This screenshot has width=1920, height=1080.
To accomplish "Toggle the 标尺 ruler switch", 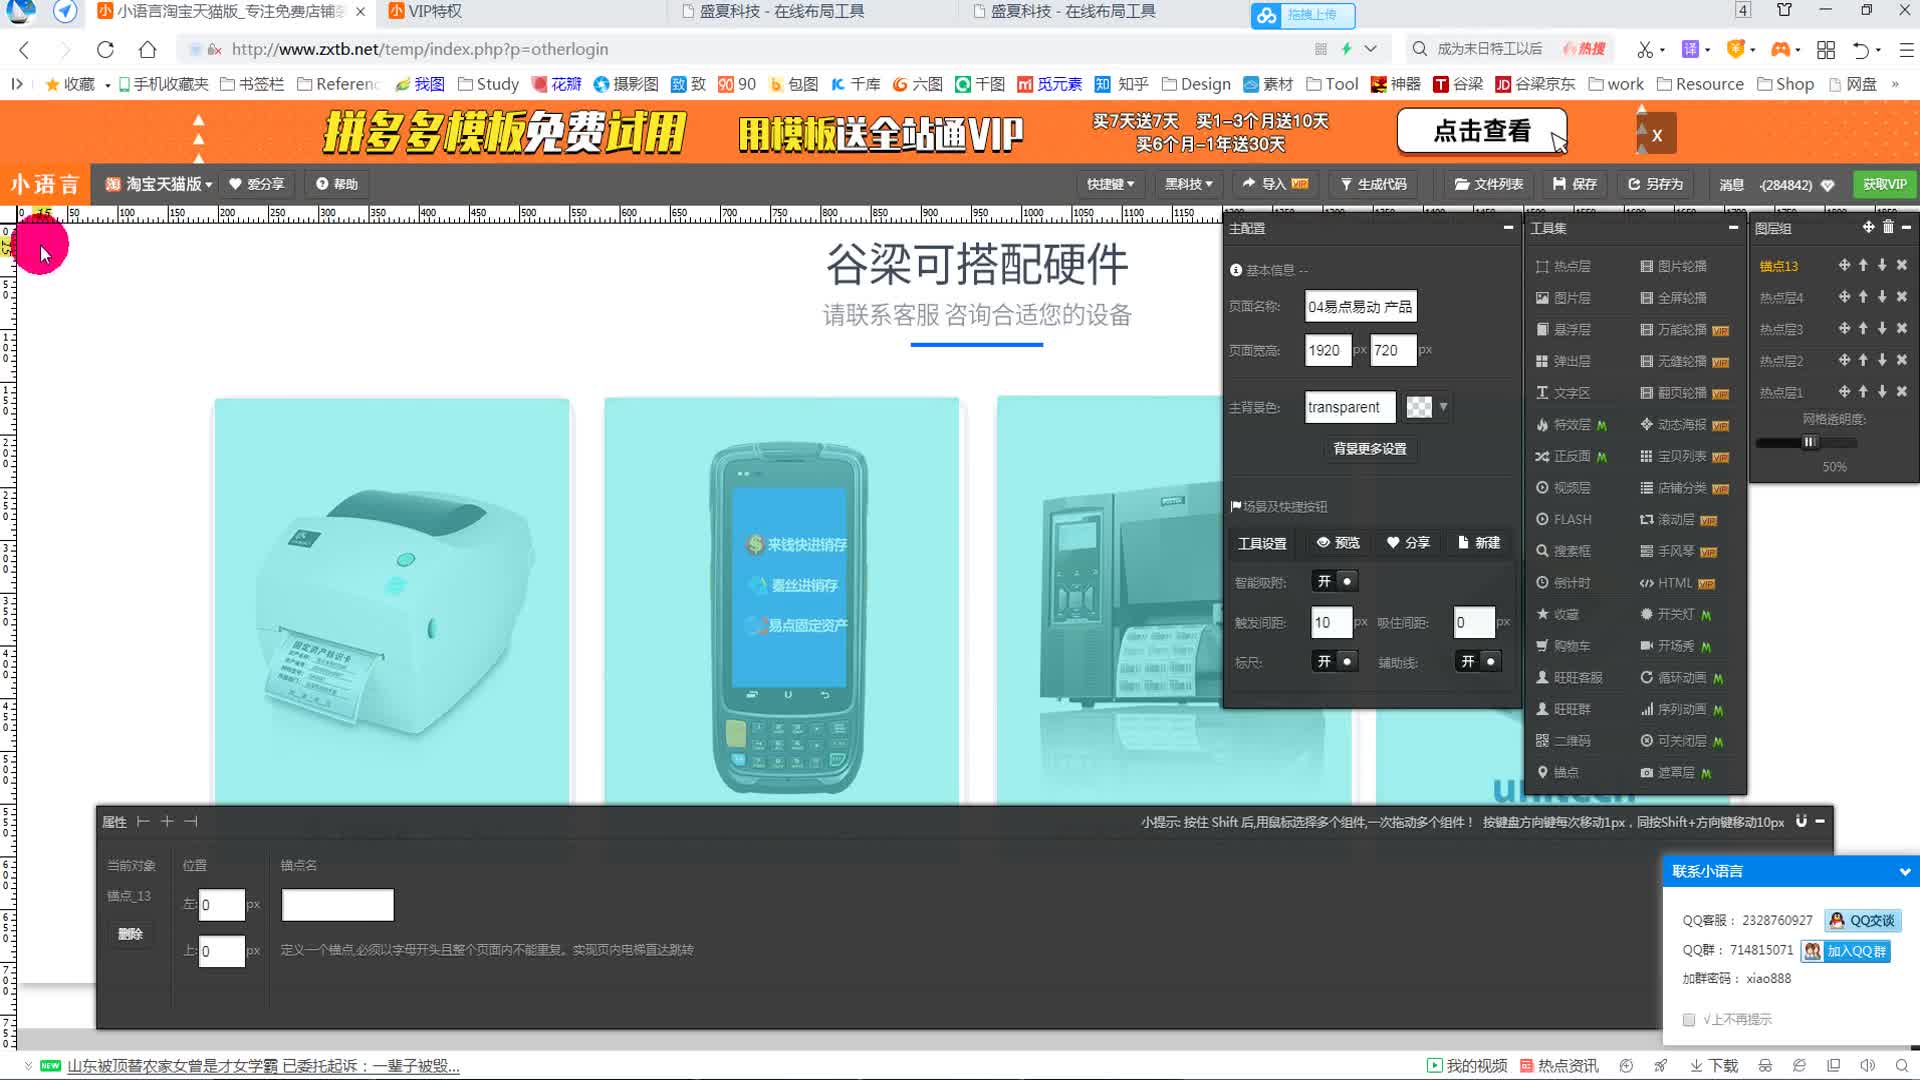I will pyautogui.click(x=1335, y=661).
